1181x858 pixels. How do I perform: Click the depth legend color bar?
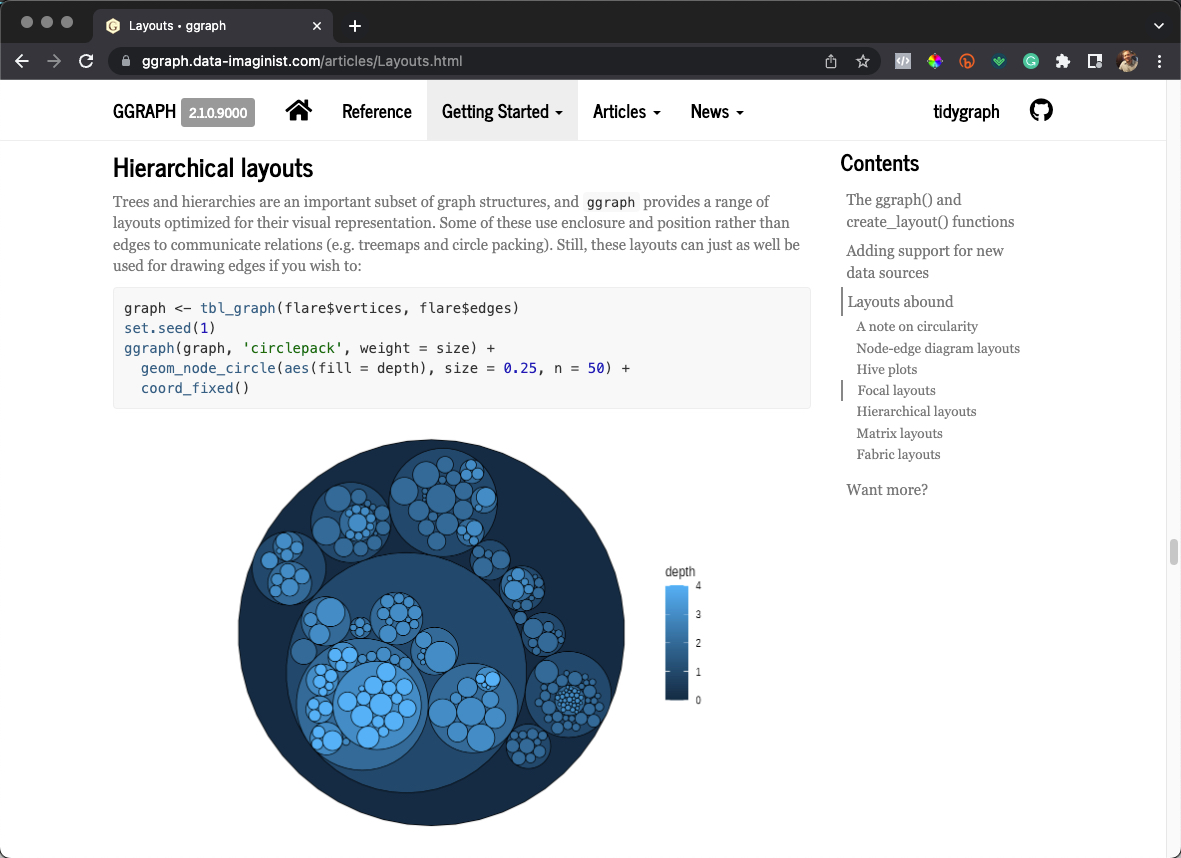point(676,643)
